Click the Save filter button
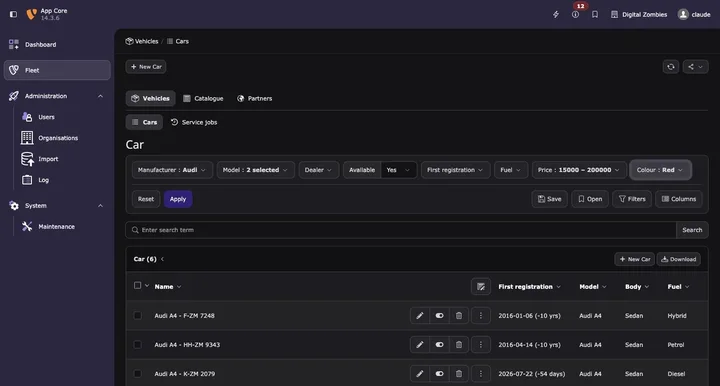This screenshot has width=720, height=386. (x=550, y=199)
